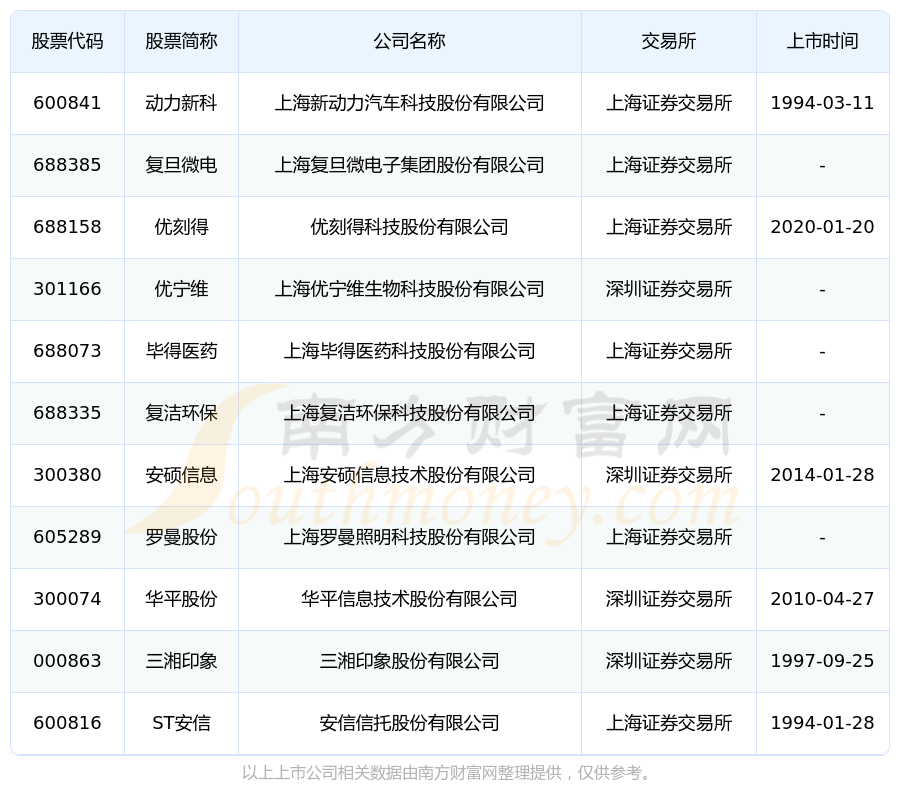
Task: Click 深圳证券交易所 in the 优宁维 row
Action: point(669,289)
